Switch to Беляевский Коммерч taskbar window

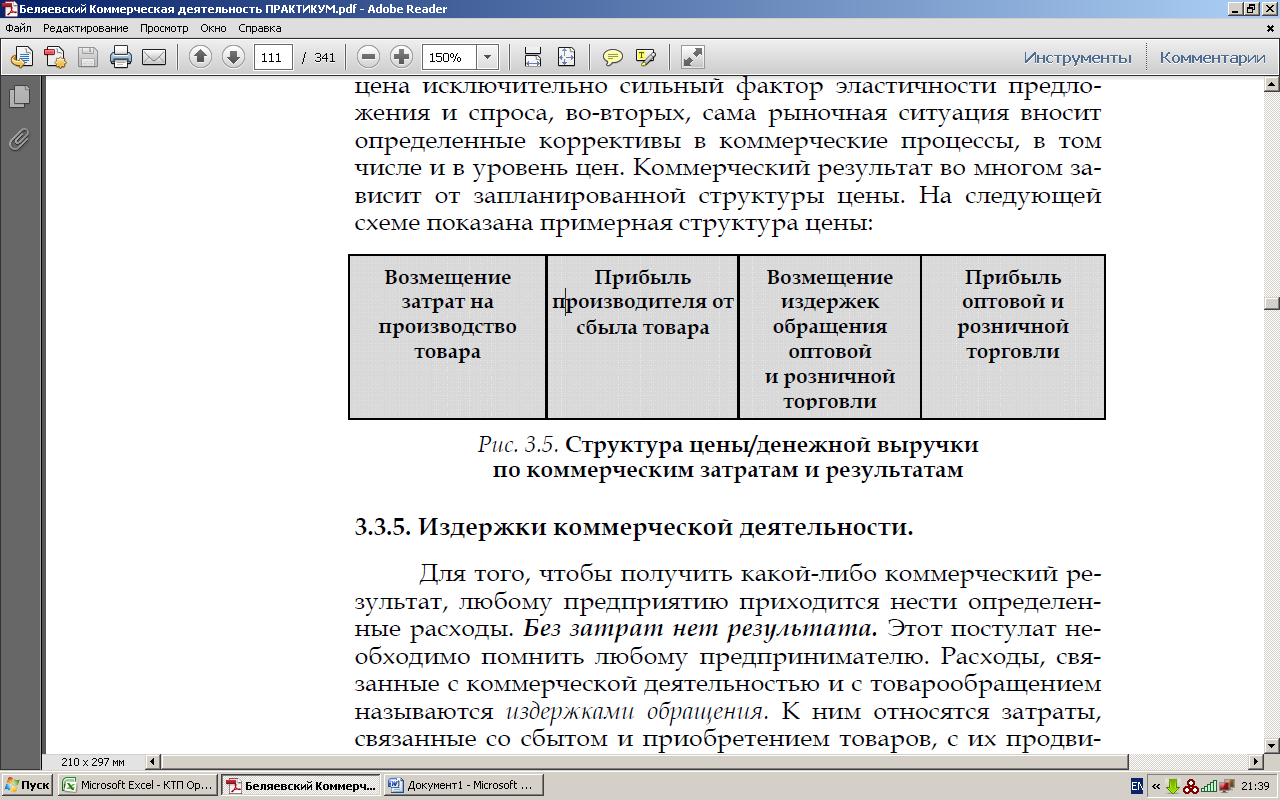tap(300, 785)
